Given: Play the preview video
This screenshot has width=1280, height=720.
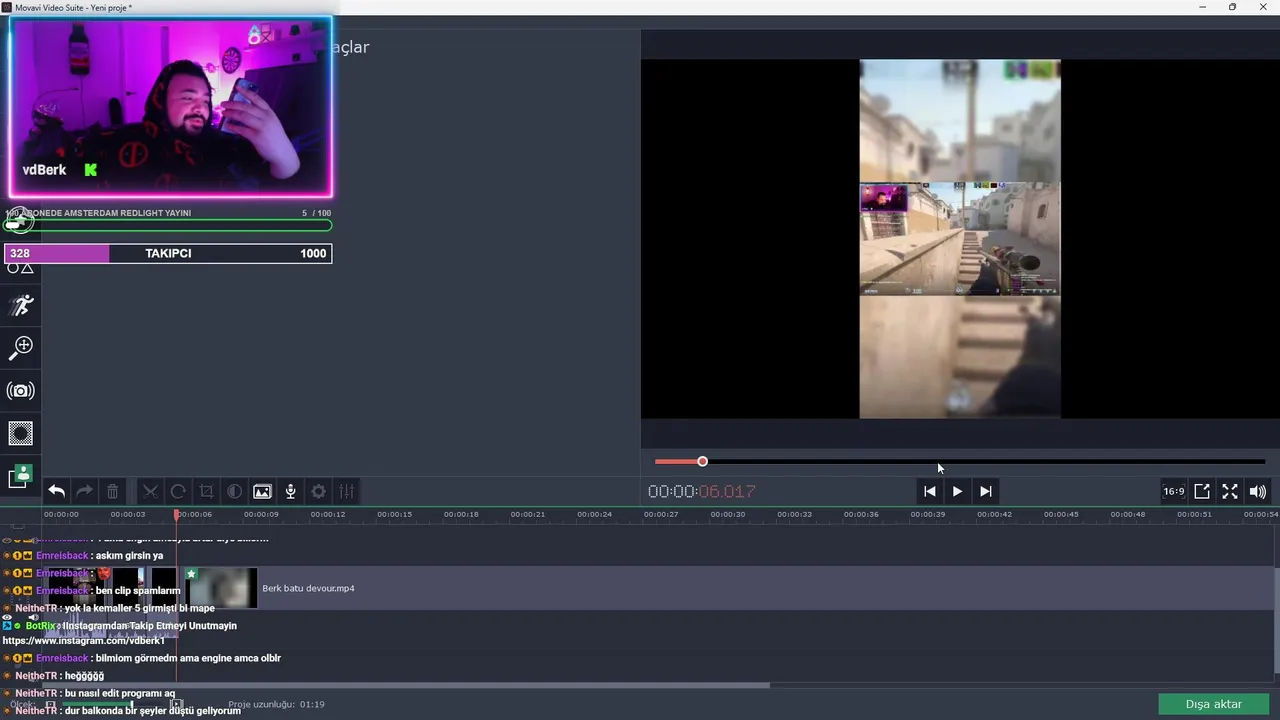Looking at the screenshot, I should coord(957,491).
